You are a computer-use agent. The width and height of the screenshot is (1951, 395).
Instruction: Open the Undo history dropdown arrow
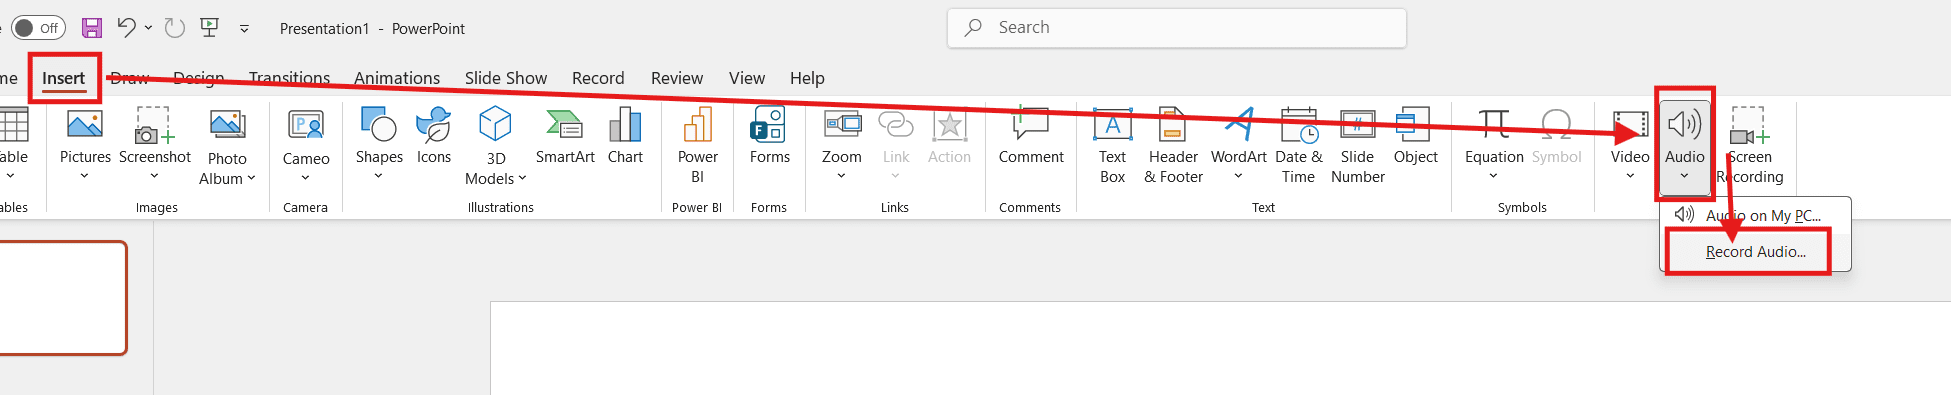point(148,28)
